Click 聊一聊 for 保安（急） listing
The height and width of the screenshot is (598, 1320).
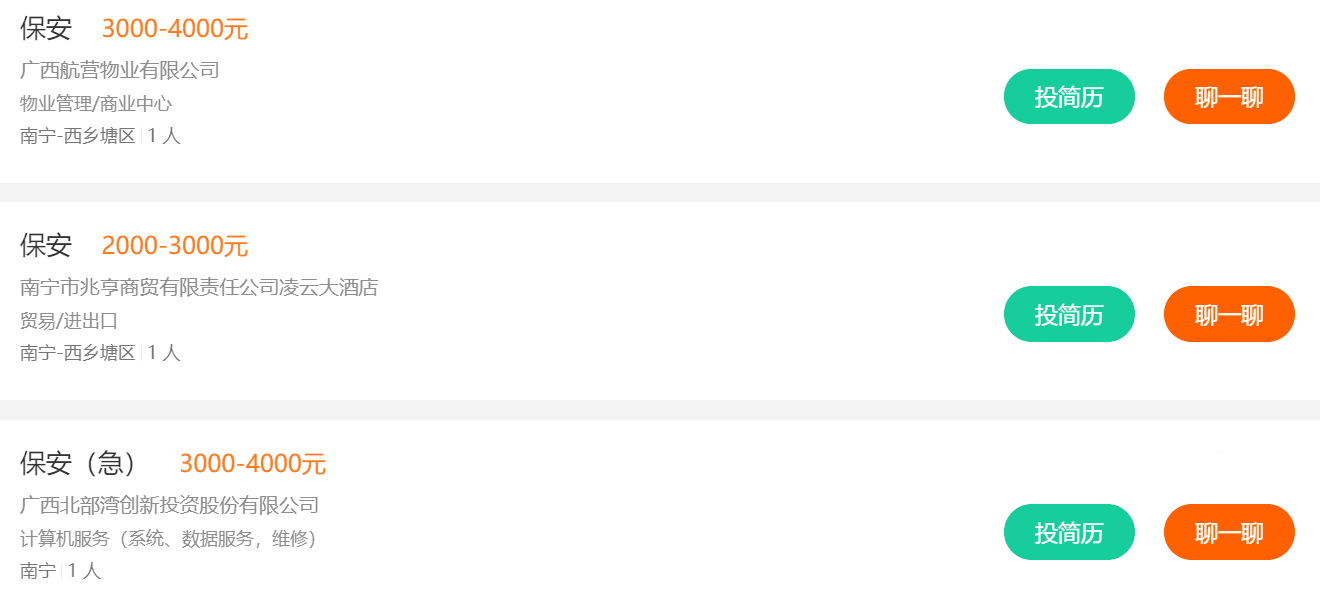[1229, 532]
